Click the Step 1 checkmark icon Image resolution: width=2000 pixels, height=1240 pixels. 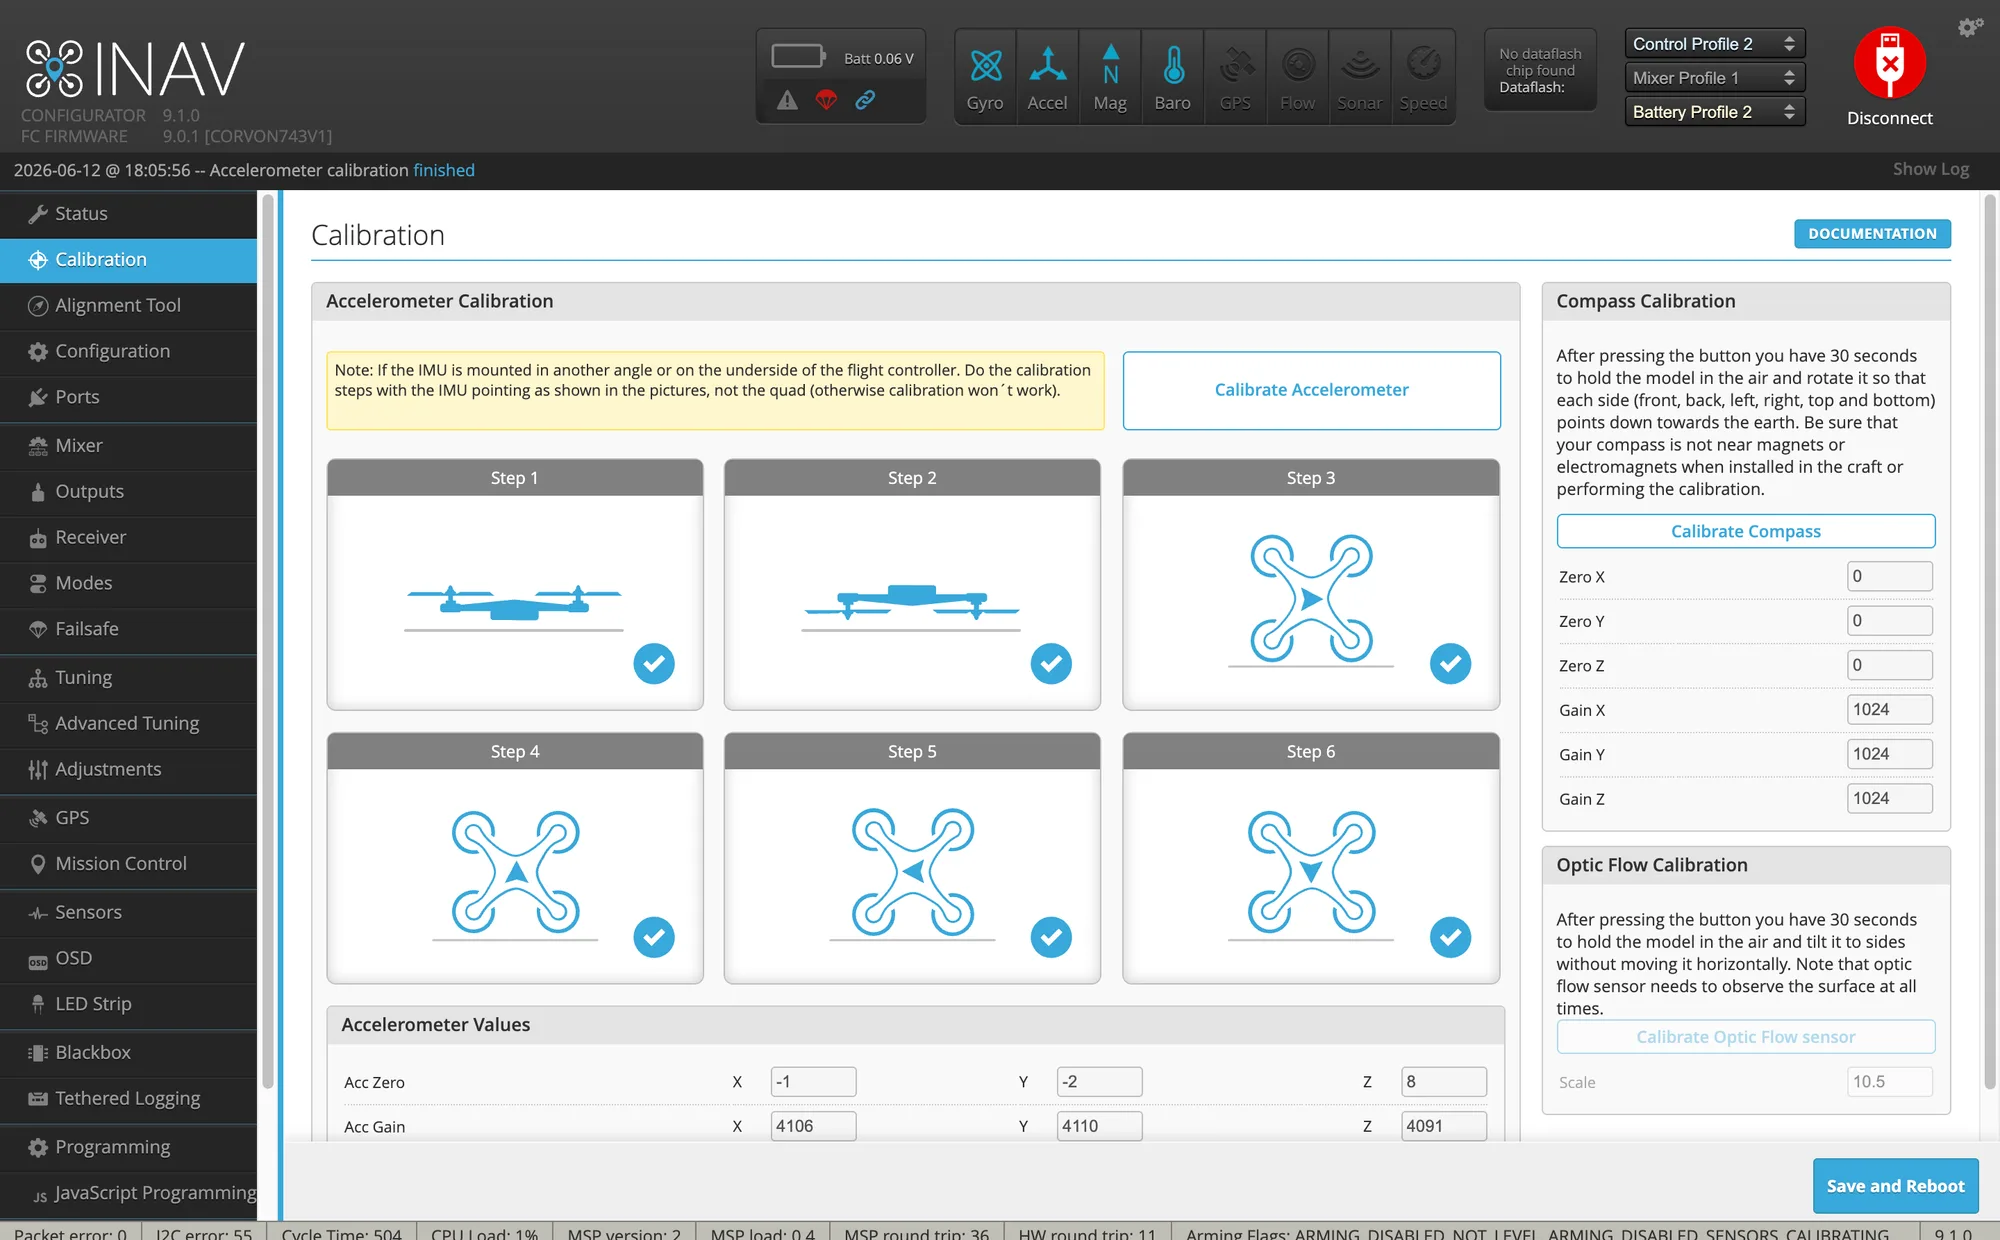654,663
